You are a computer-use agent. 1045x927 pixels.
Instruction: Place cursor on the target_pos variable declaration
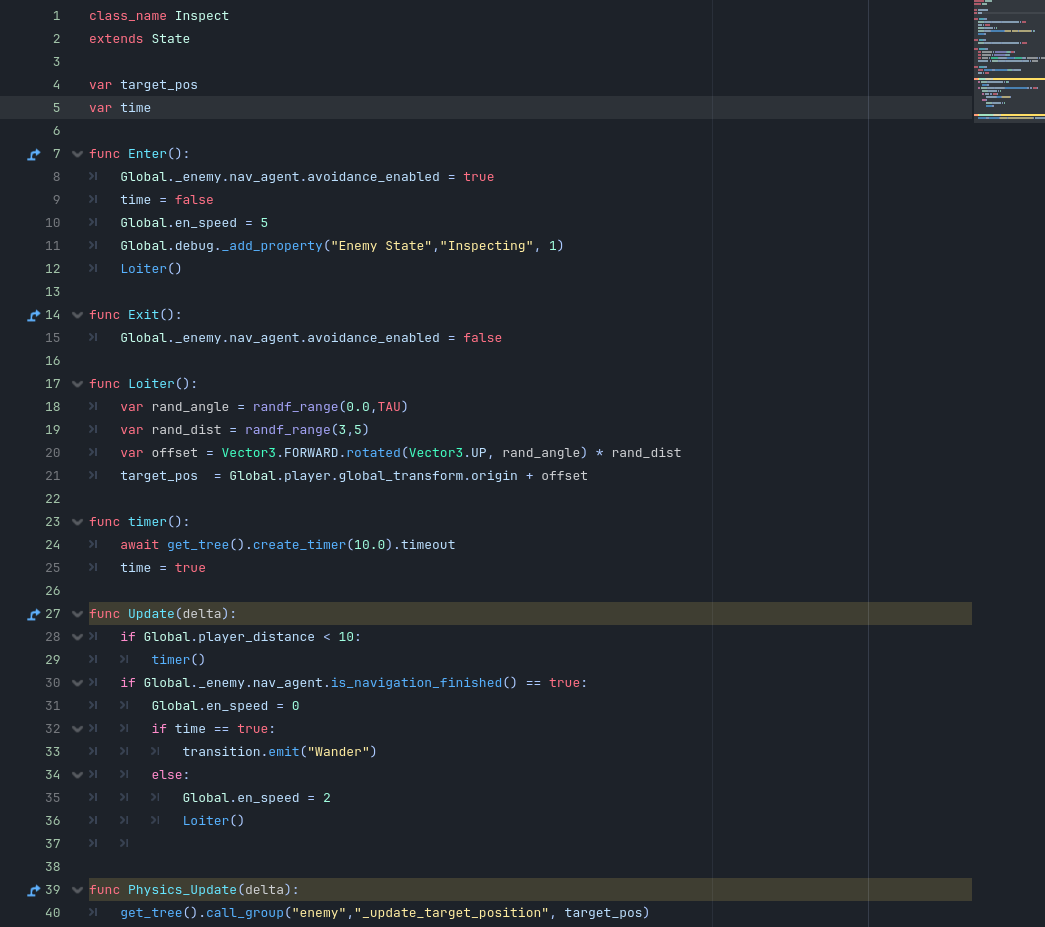pyautogui.click(x=158, y=85)
